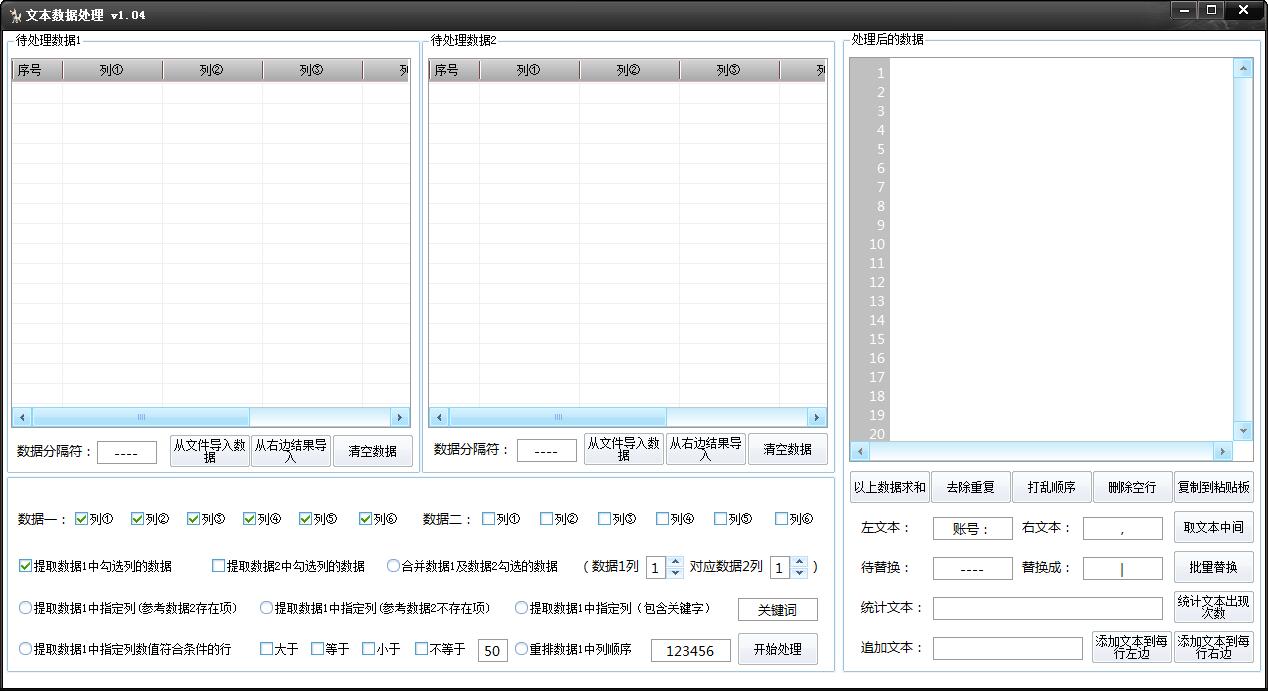Screen dimensions: 1268x691
Task: Focus the 追加文本 input field
Action: click(x=1008, y=648)
